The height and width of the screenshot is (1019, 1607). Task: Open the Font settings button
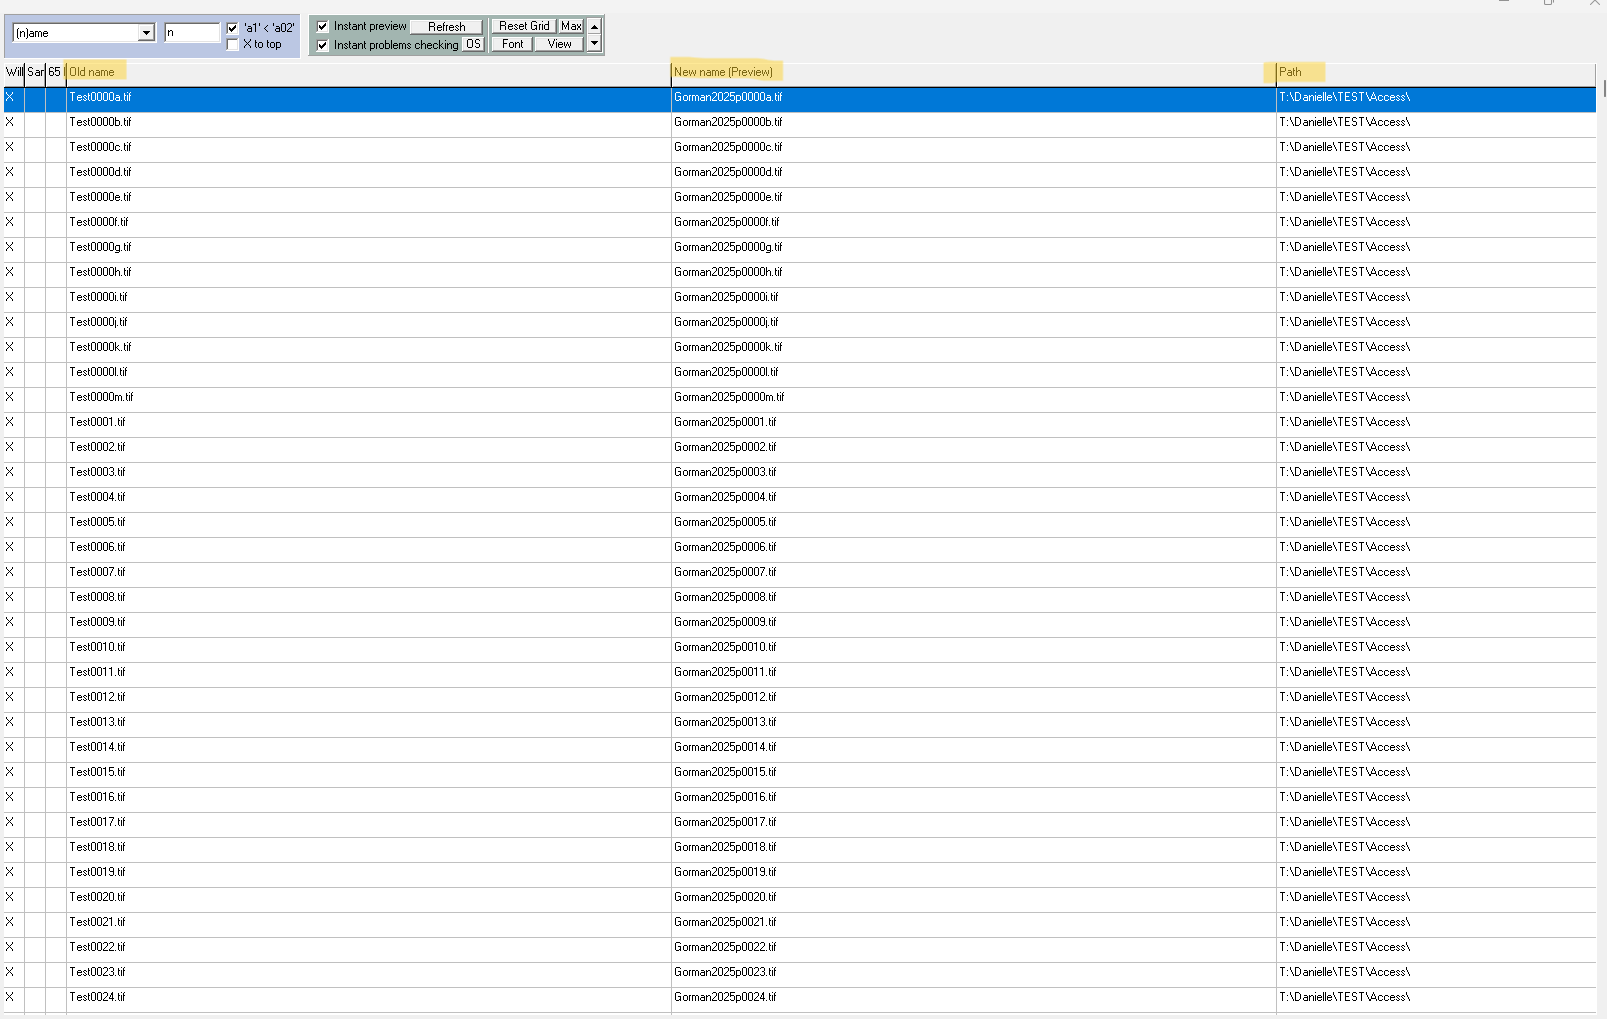[512, 44]
